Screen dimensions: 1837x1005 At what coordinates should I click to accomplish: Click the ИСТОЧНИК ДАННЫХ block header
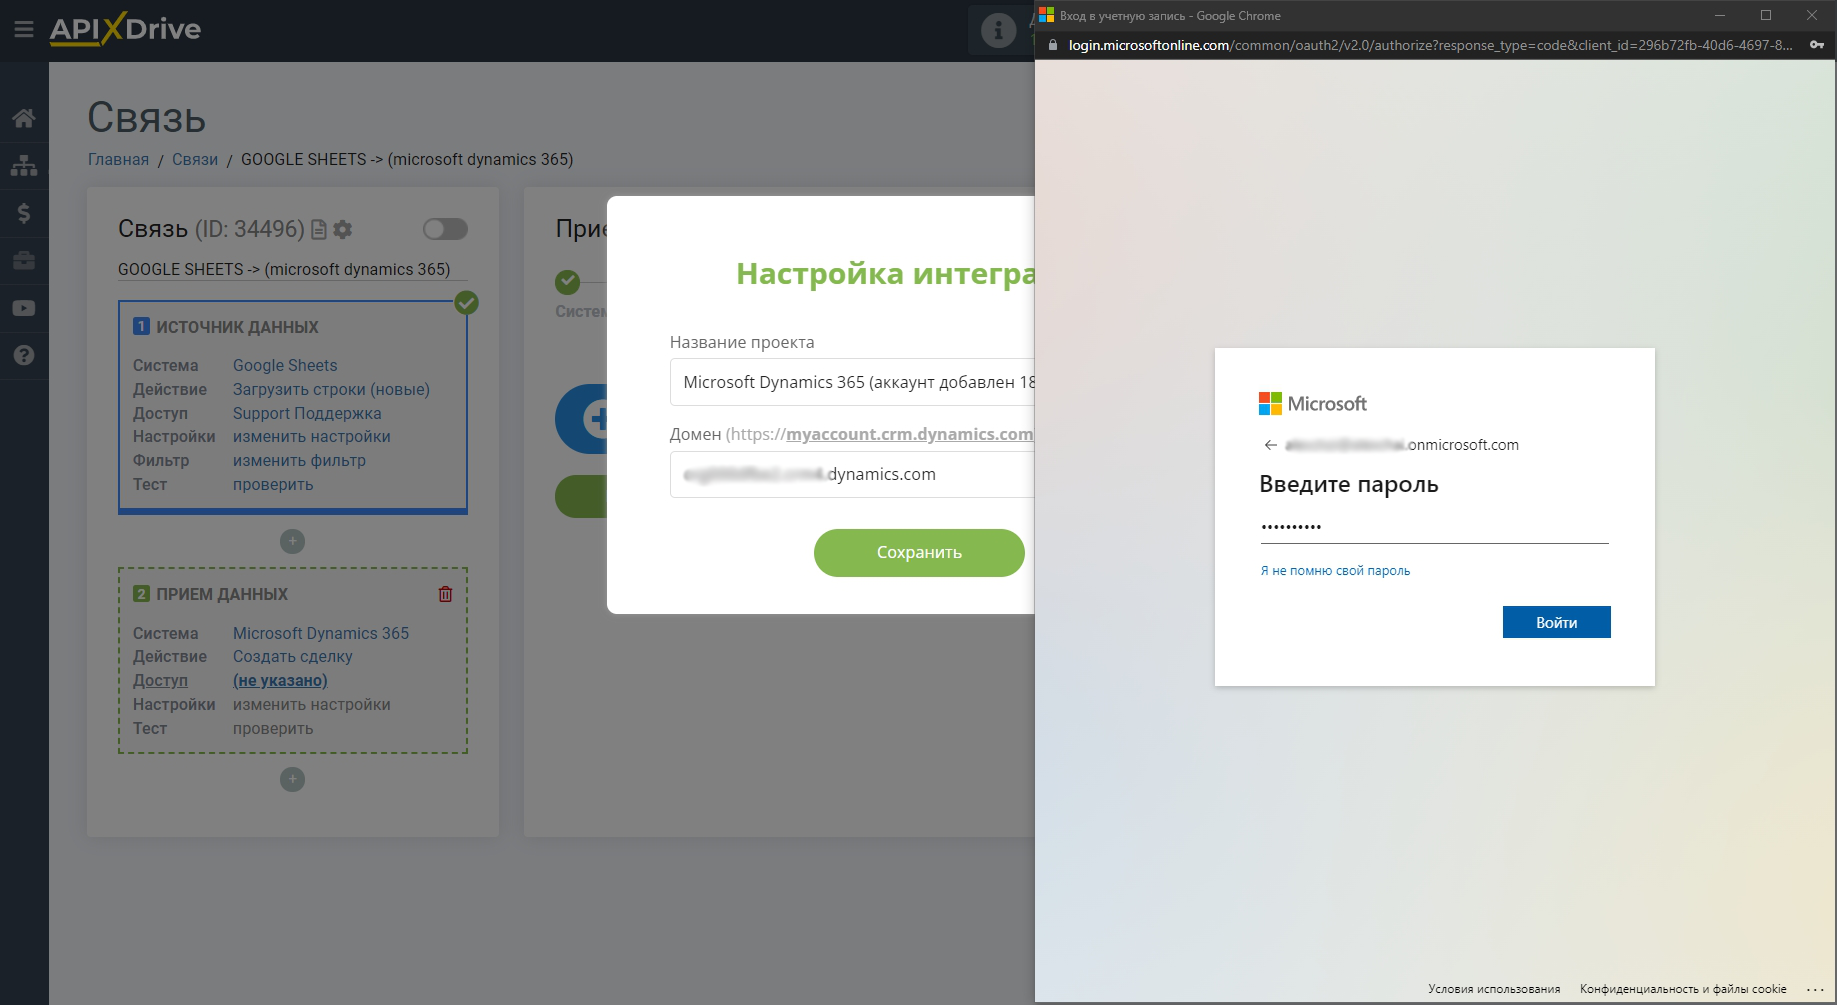237,327
